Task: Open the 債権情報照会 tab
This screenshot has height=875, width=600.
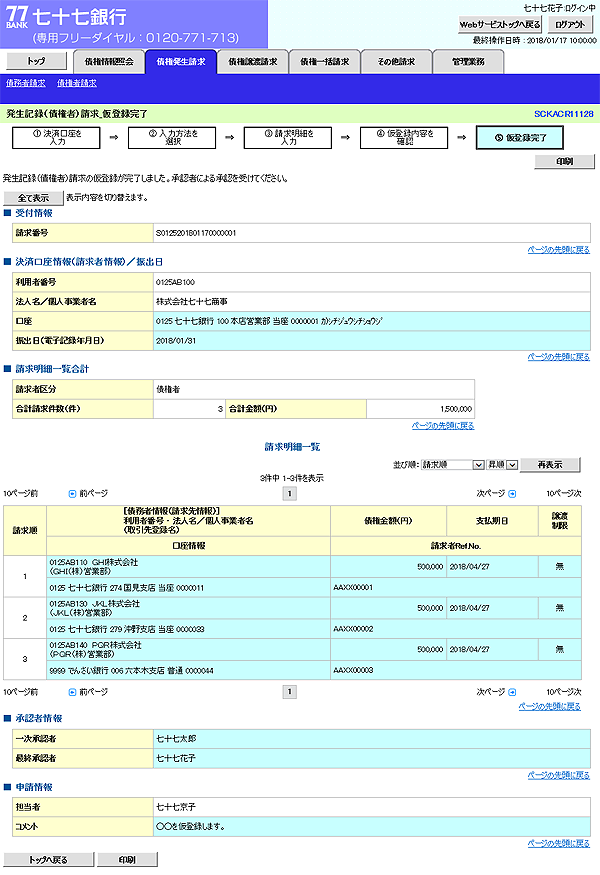Action: click(109, 61)
